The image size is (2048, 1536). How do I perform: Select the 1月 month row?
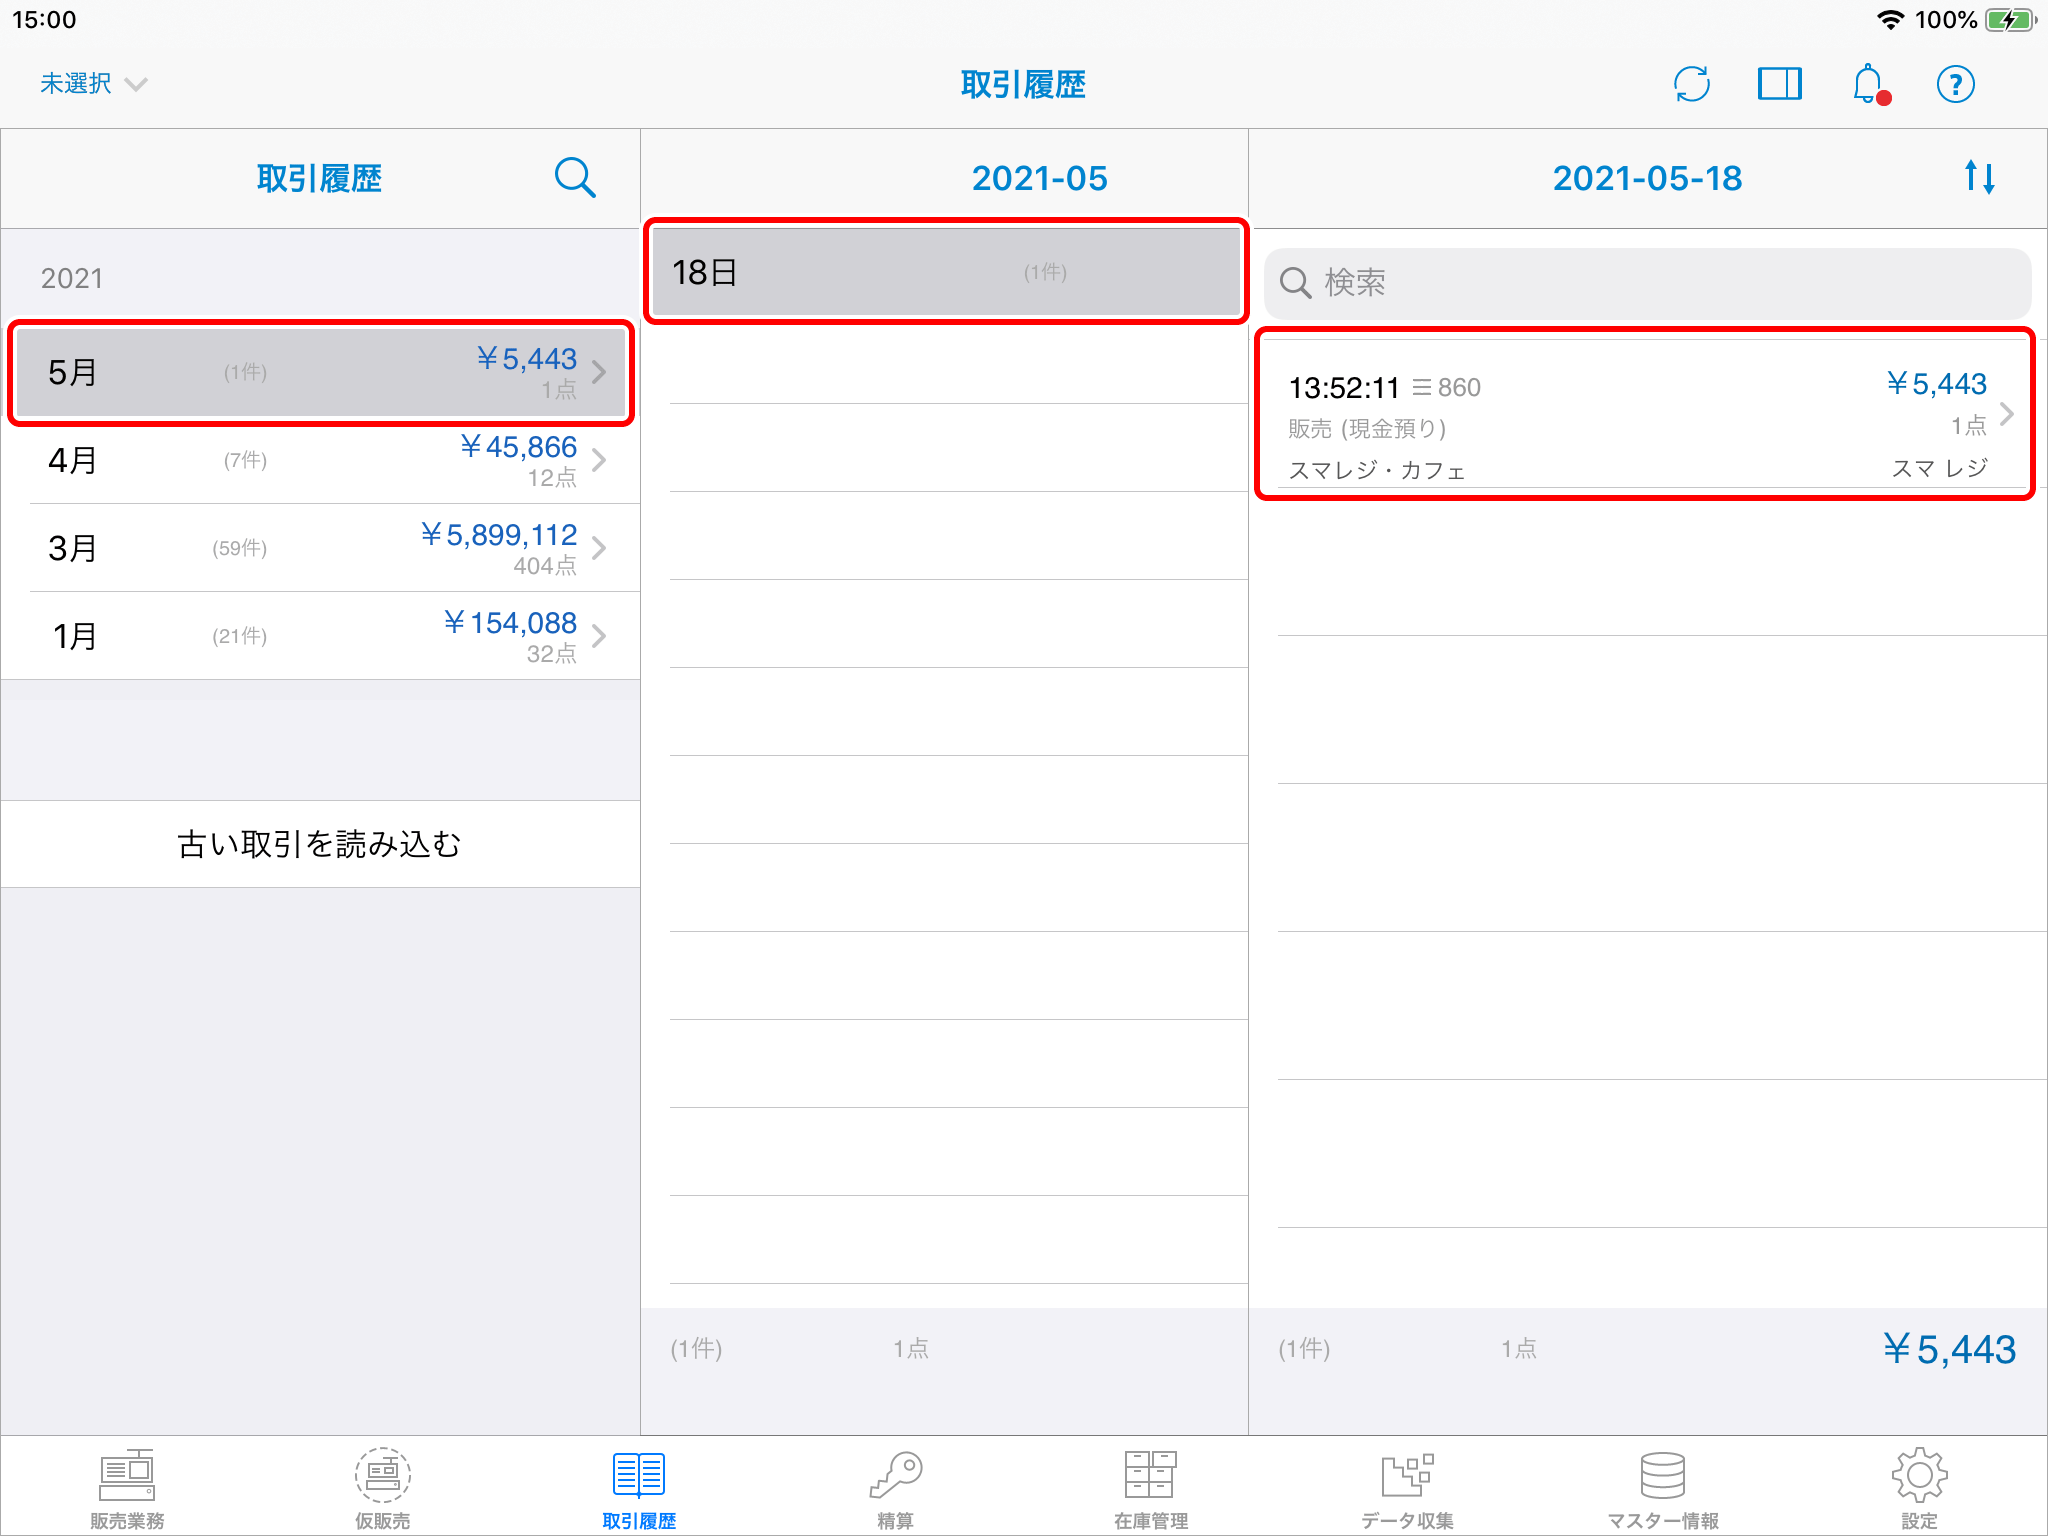[321, 636]
